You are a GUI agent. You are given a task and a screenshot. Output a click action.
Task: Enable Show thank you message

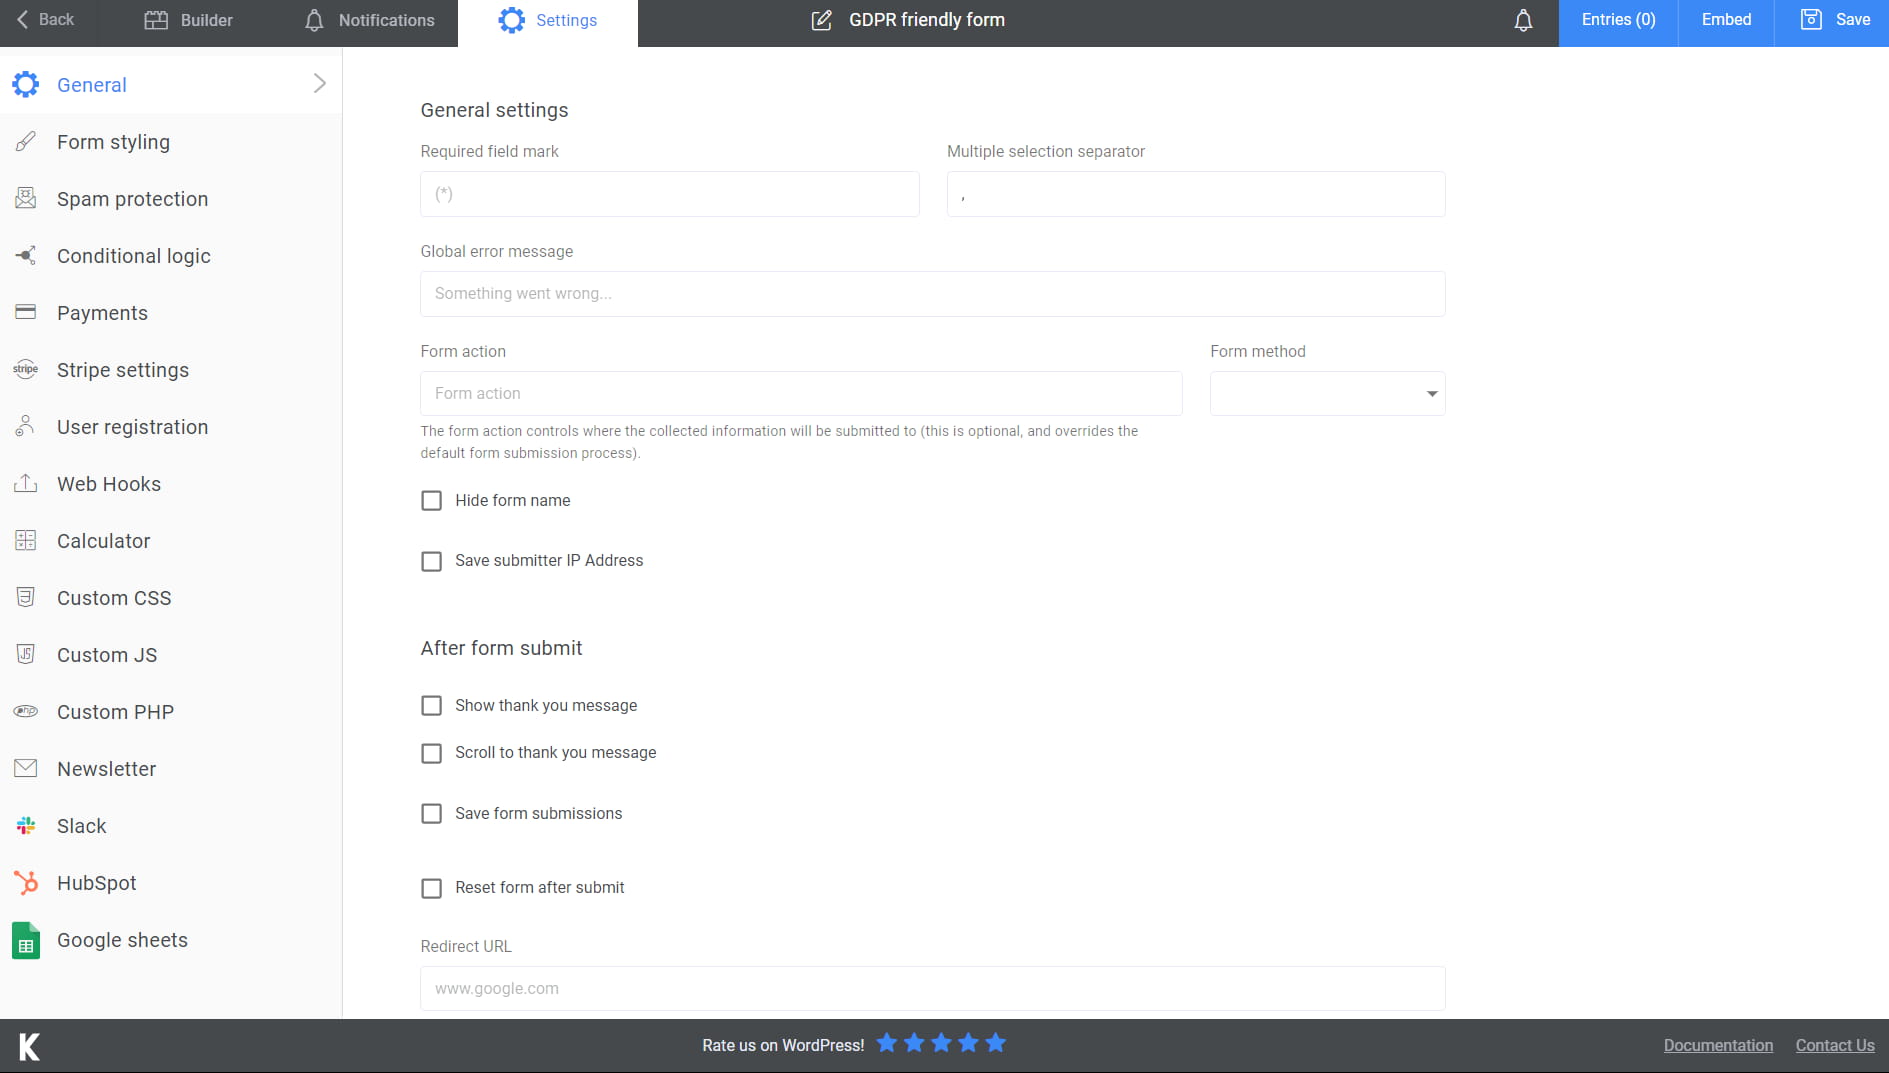(x=431, y=705)
